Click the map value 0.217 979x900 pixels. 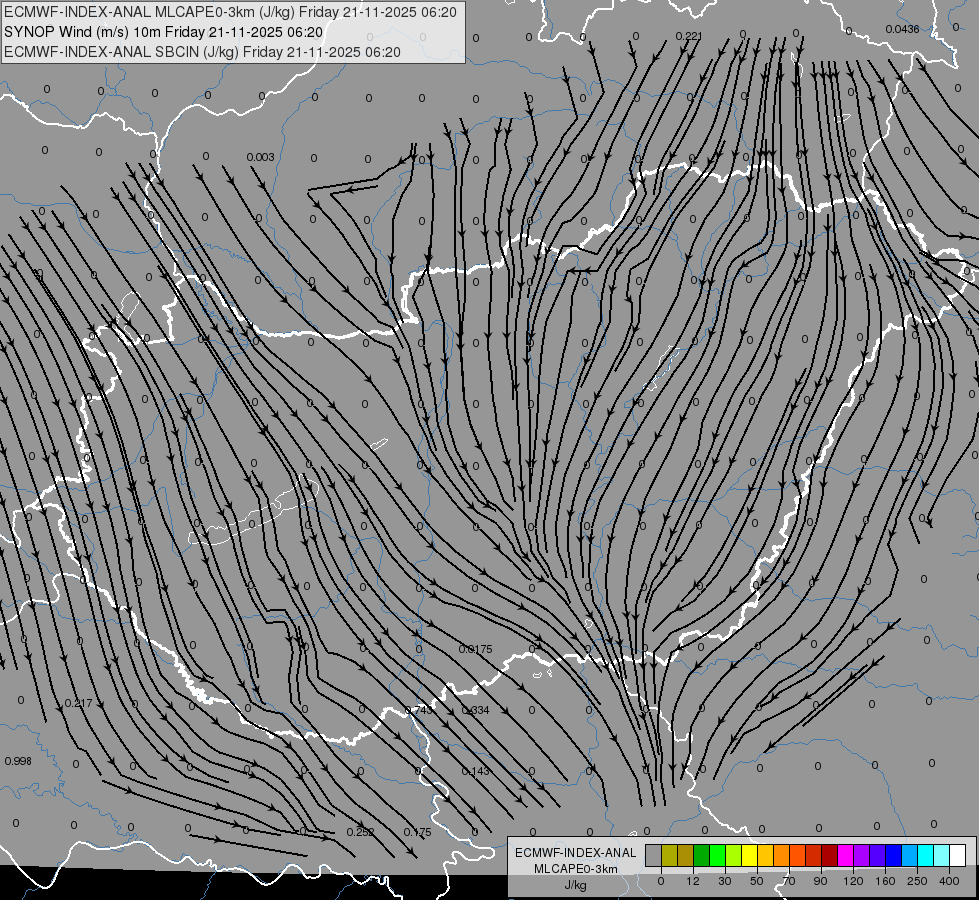79,703
